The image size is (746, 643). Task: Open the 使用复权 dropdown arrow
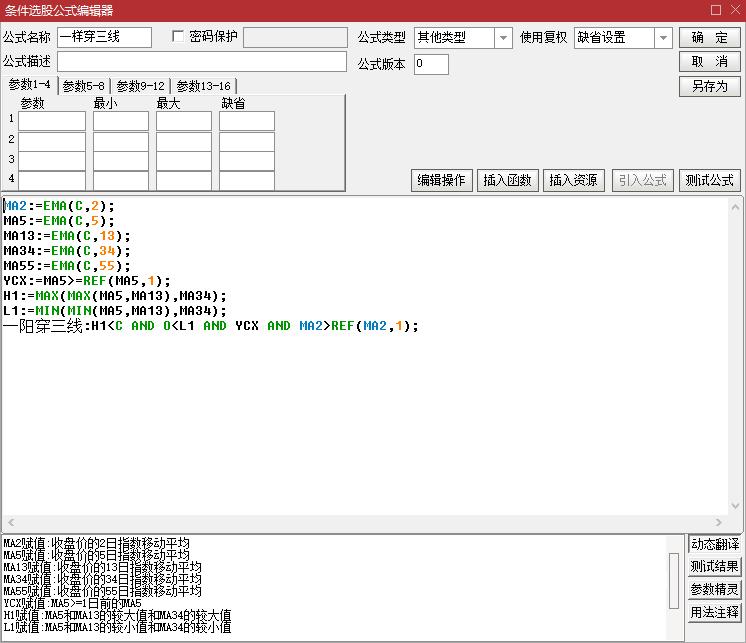pos(663,38)
